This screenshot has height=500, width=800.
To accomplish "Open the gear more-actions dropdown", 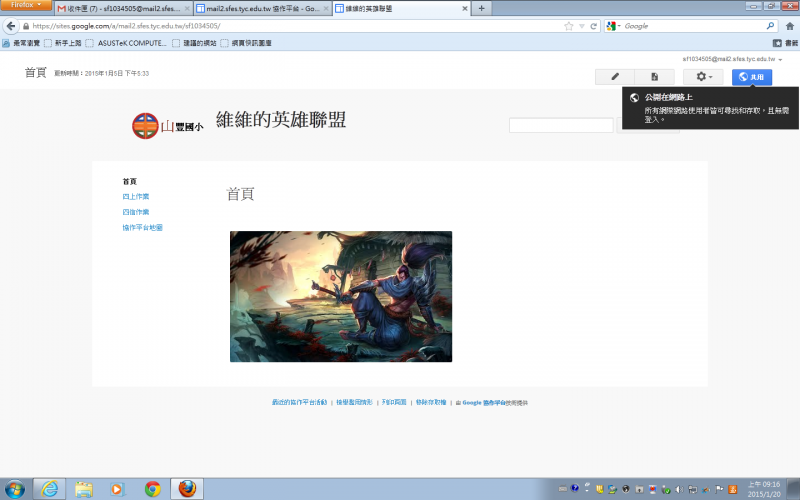I will point(703,77).
